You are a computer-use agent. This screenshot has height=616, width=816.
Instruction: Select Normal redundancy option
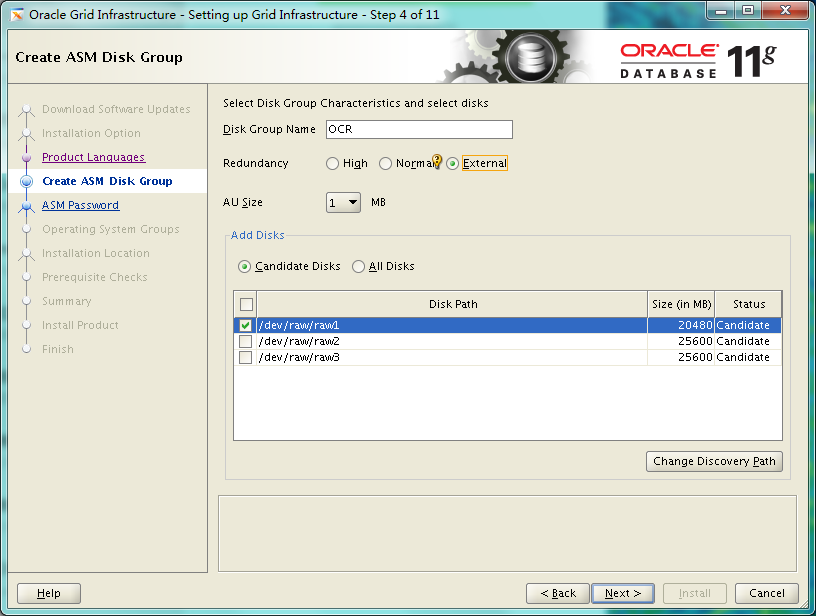coord(385,164)
